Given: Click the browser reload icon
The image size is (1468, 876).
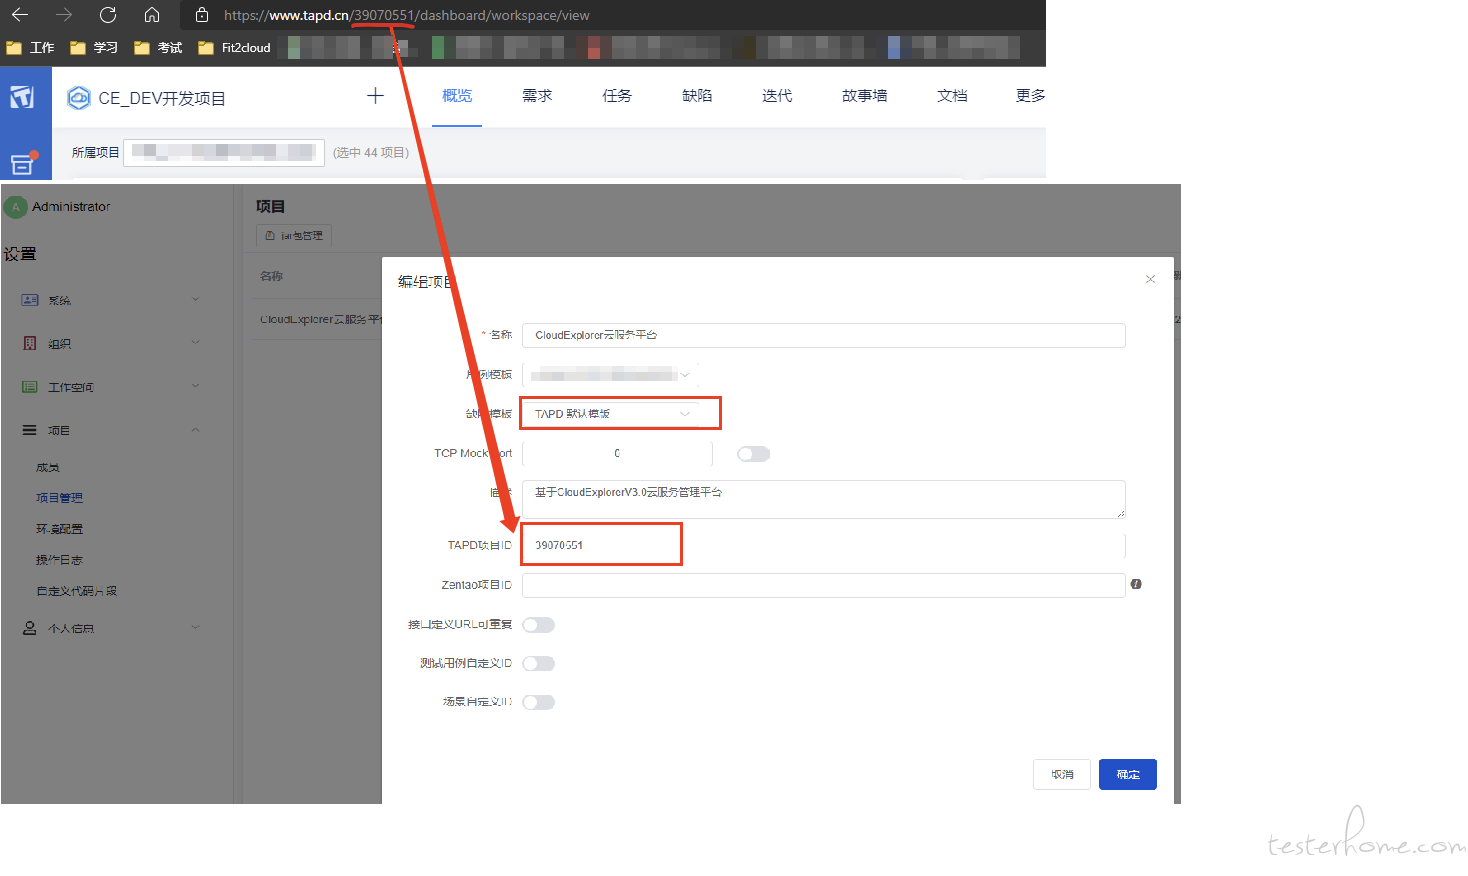Looking at the screenshot, I should (108, 15).
